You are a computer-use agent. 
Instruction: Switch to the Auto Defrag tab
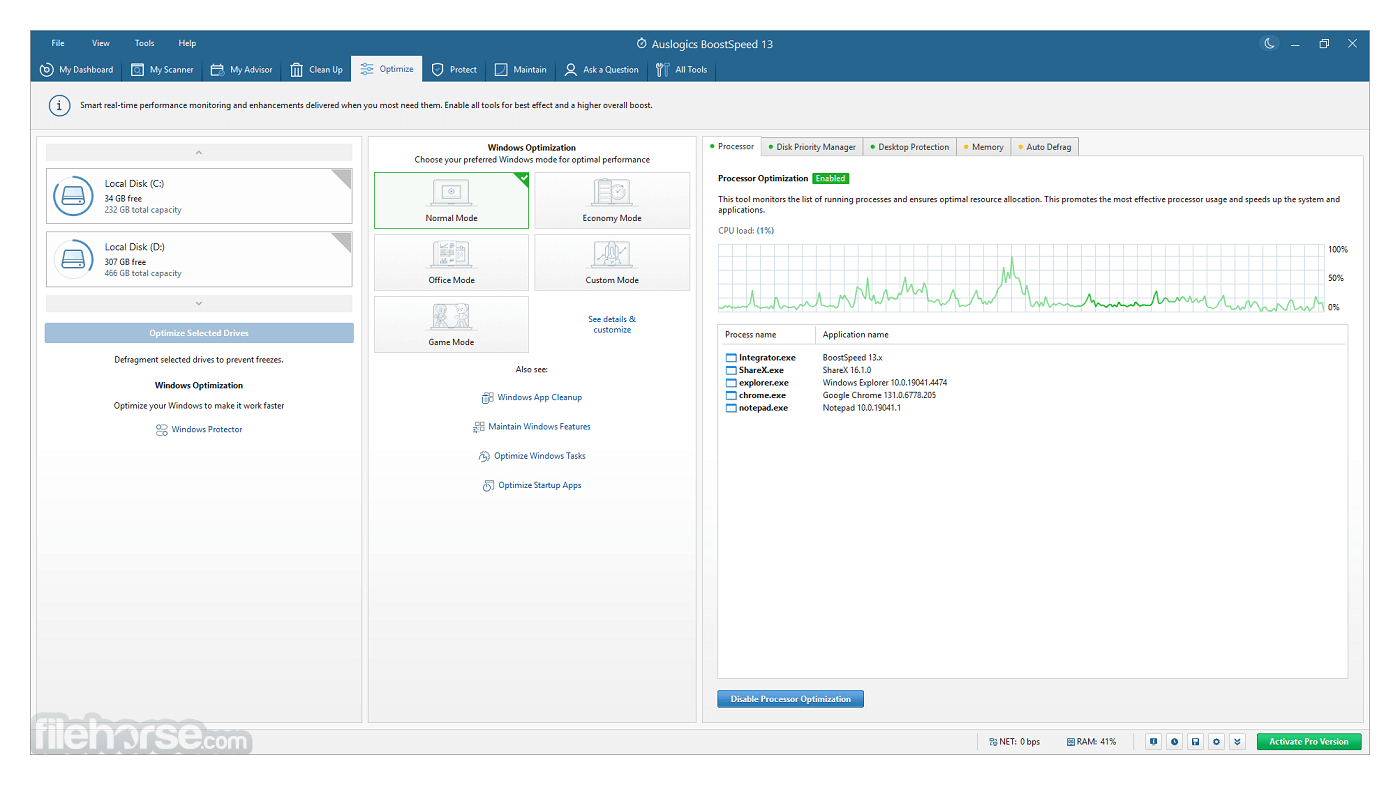[1045, 147]
